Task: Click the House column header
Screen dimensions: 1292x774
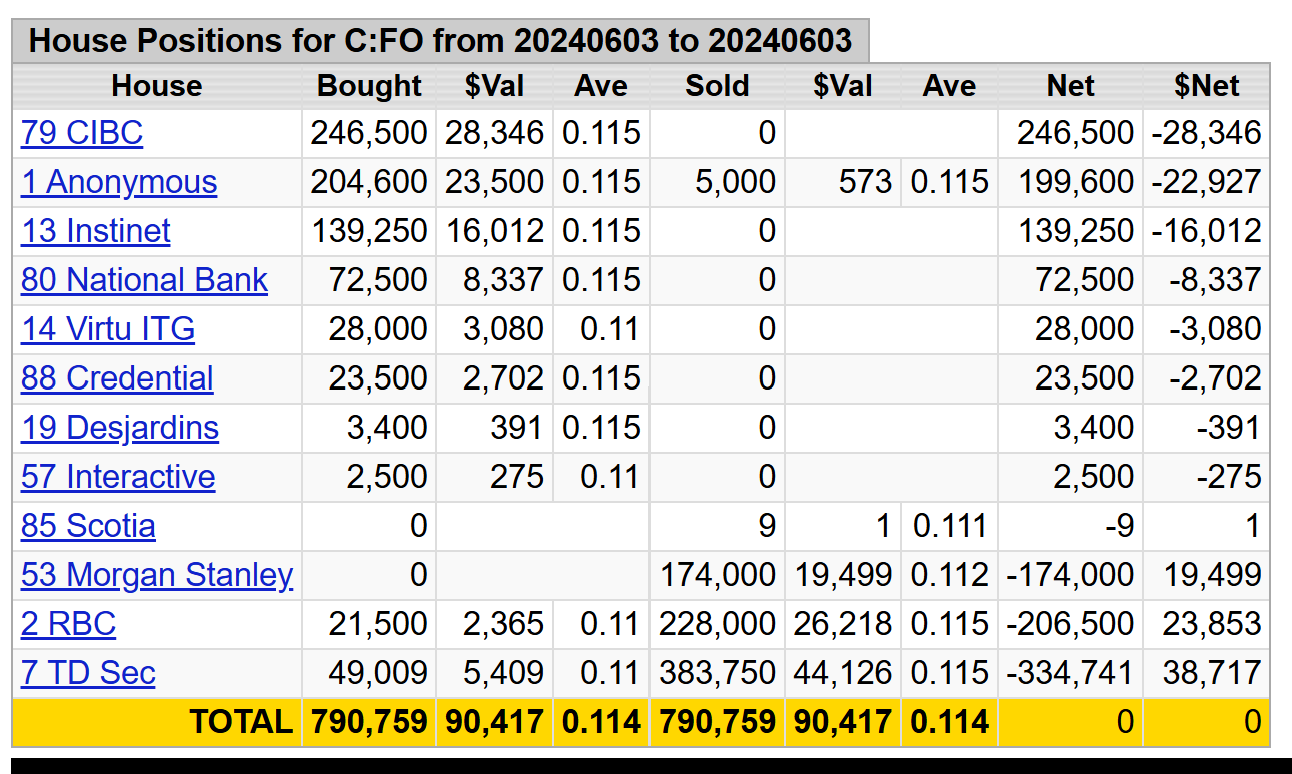Action: tap(157, 86)
